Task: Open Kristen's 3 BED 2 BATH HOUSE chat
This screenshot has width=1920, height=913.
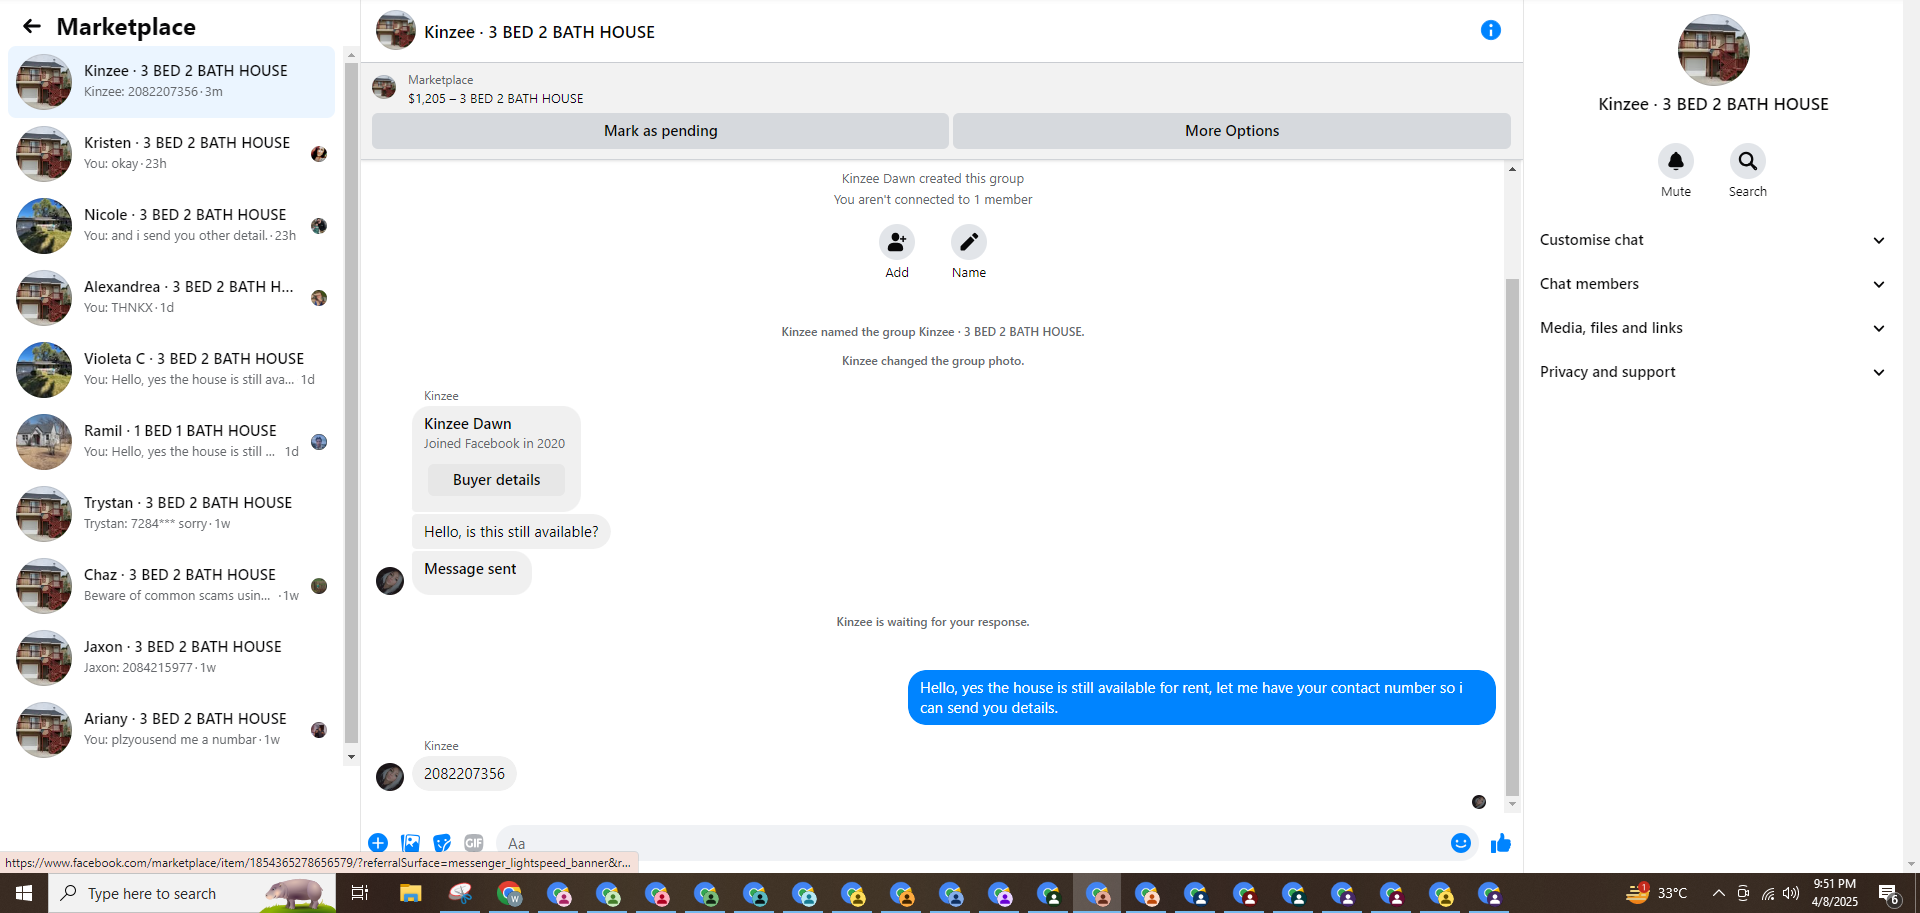Action: coord(172,154)
